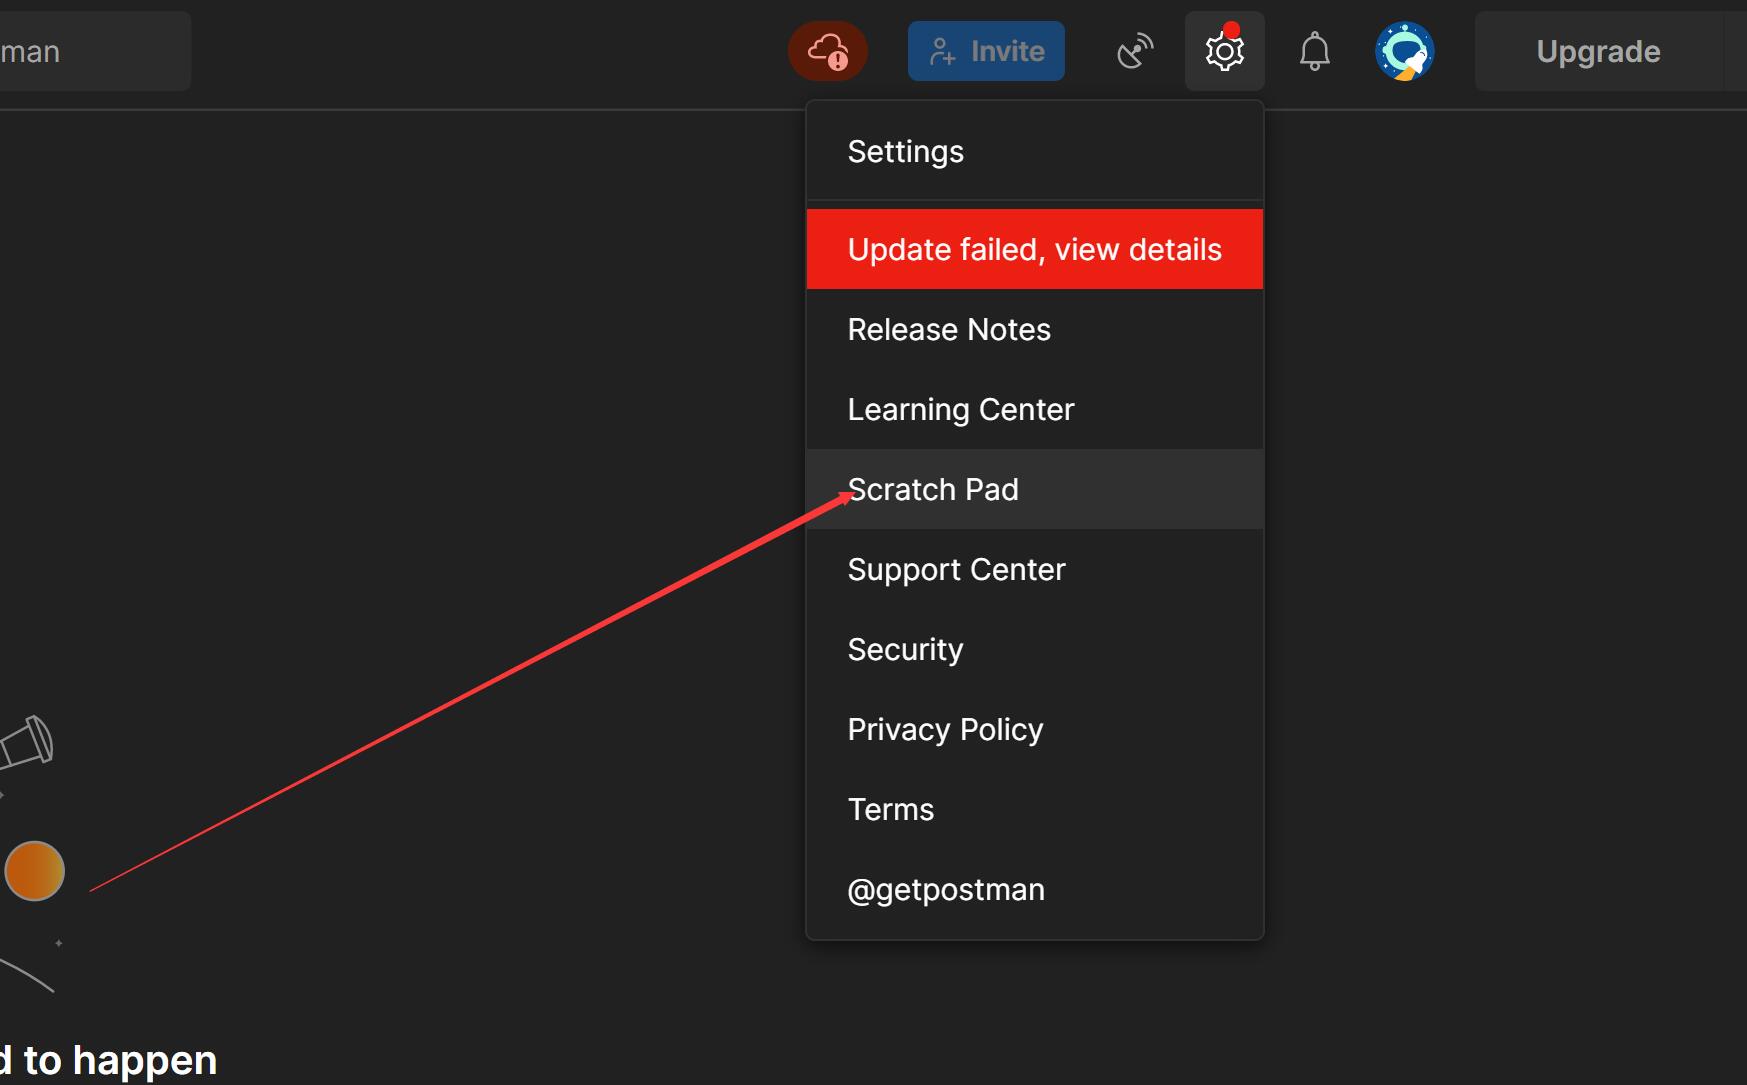Open the capture requests satellite icon
Image resolution: width=1747 pixels, height=1085 pixels.
(x=1134, y=51)
